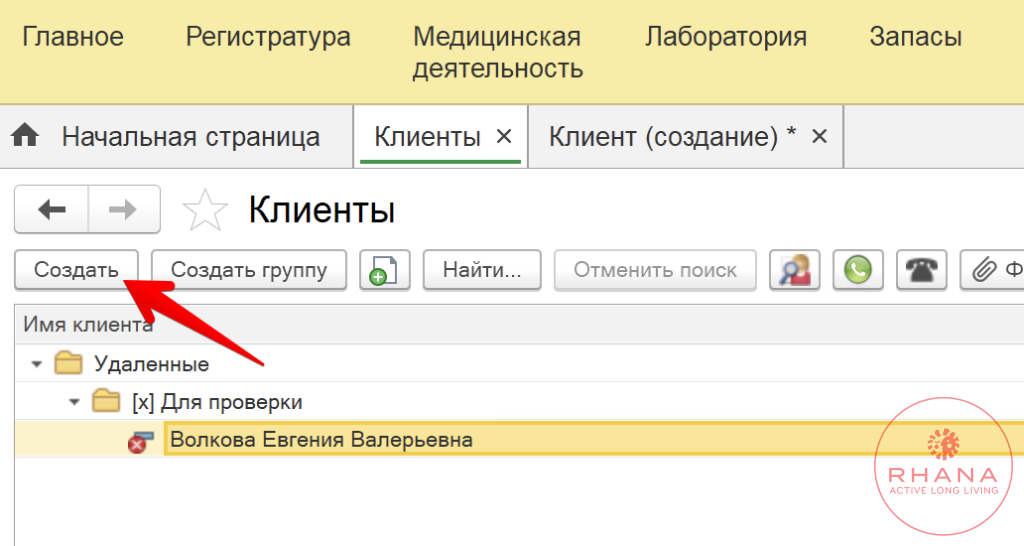Collapse the Удаленные folder arrow
Screen dimensions: 1024x546
(37, 364)
